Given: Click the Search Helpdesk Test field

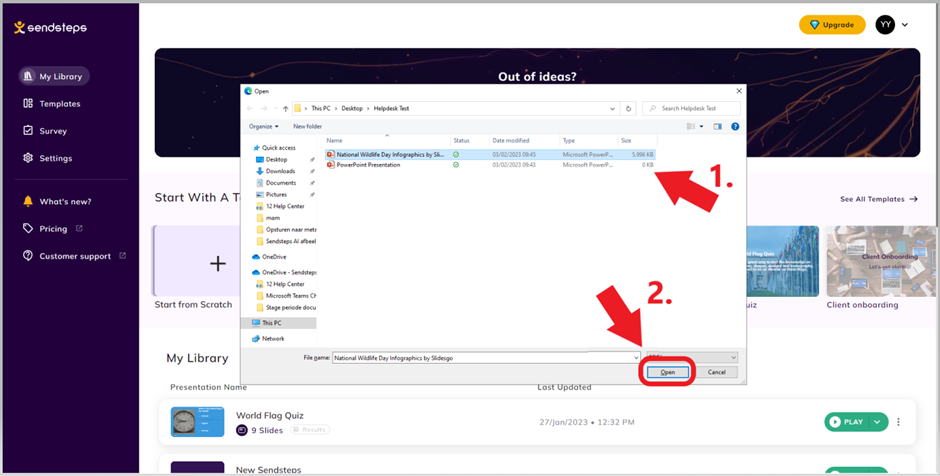Looking at the screenshot, I should (x=691, y=109).
